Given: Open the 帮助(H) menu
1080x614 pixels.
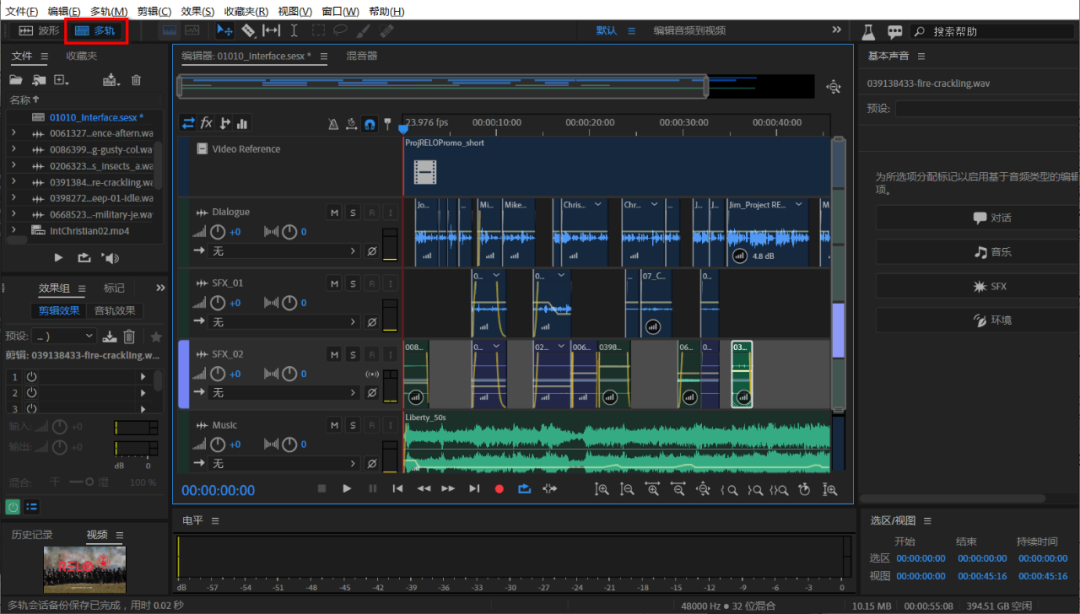Looking at the screenshot, I should (x=386, y=11).
